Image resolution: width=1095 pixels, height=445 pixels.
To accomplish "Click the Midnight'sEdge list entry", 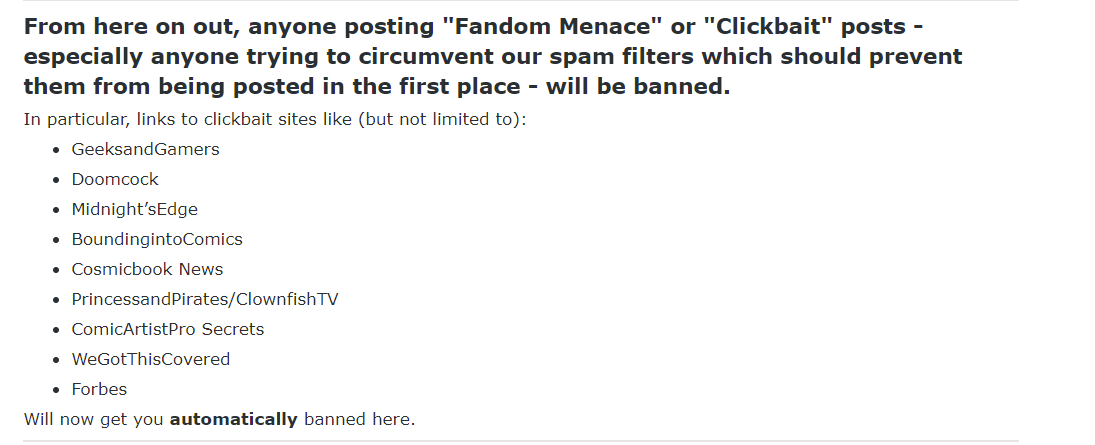I will (134, 210).
